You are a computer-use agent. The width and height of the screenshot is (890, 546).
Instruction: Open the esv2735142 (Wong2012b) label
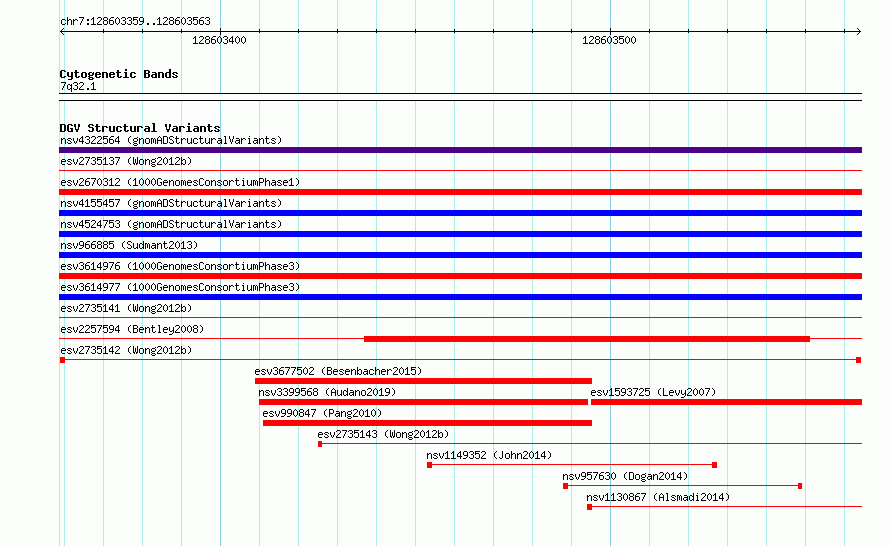(x=126, y=350)
